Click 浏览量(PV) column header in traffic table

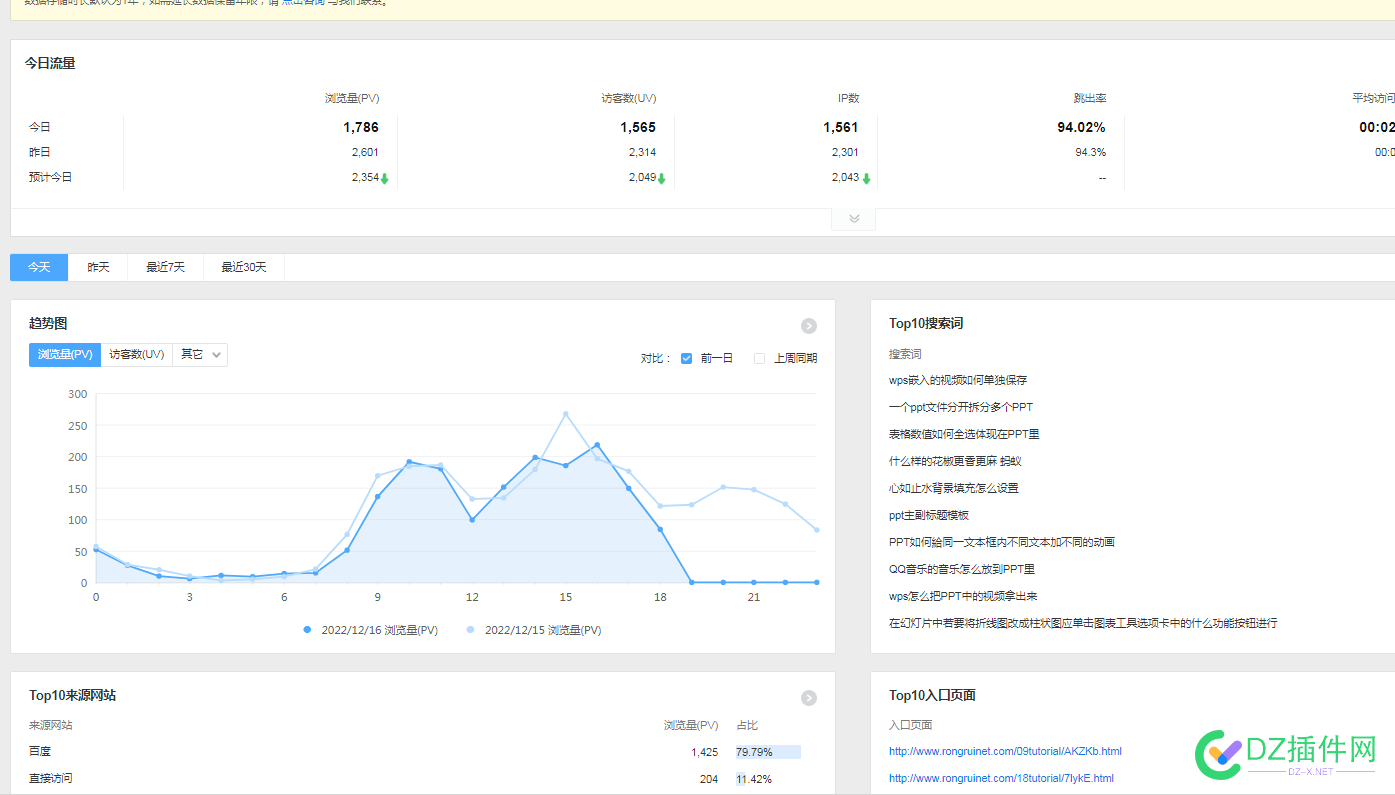352,98
